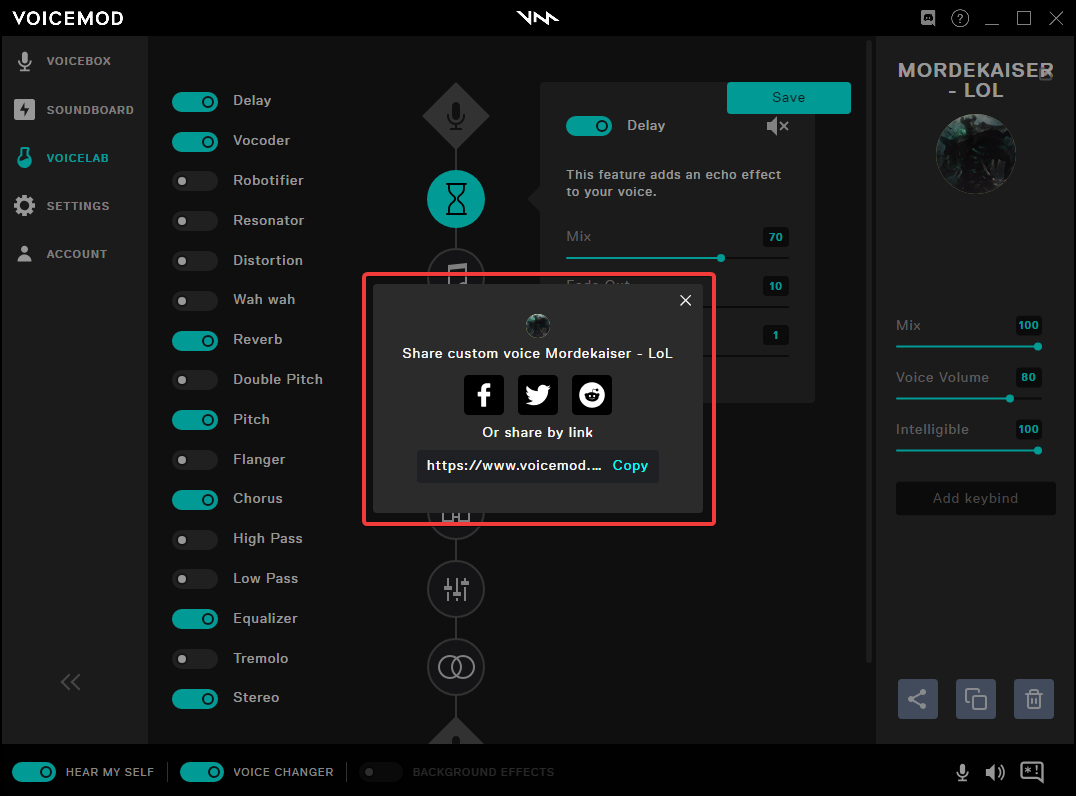Image resolution: width=1076 pixels, height=796 pixels.
Task: Adjust the voice Mix slider in right panel
Action: 968,347
